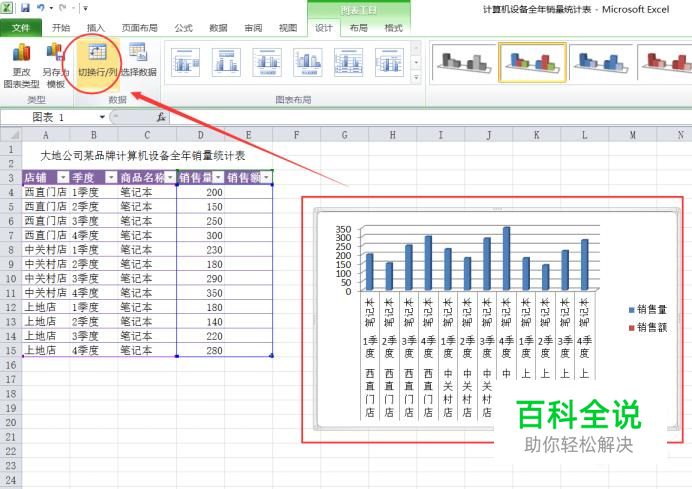Switch to the chart Design (设计) tab
692x489 pixels.
(323, 28)
